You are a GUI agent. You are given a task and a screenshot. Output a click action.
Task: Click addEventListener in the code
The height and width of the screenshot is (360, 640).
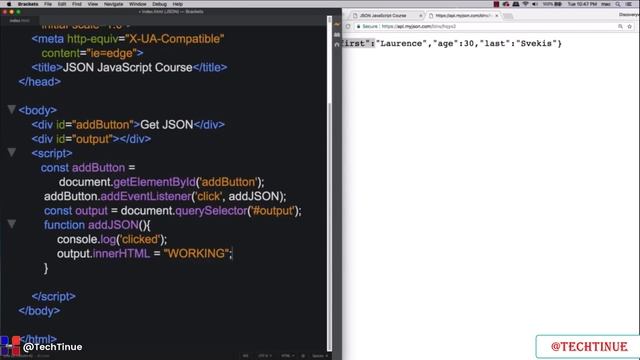(146, 196)
